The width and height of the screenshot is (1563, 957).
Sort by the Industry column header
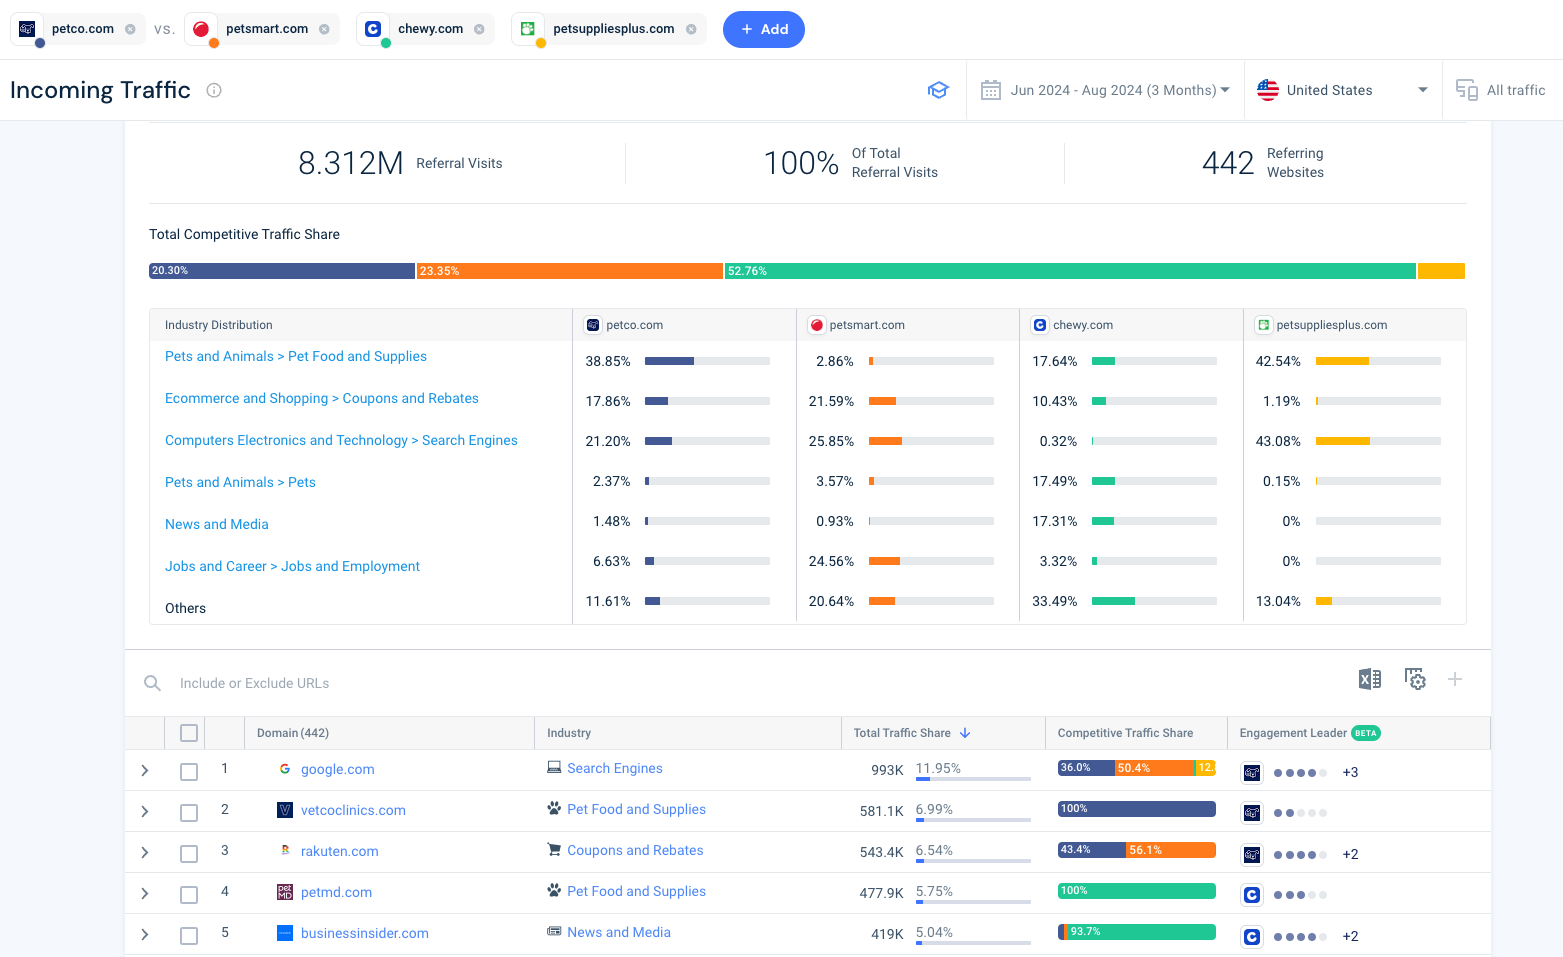[x=569, y=733]
